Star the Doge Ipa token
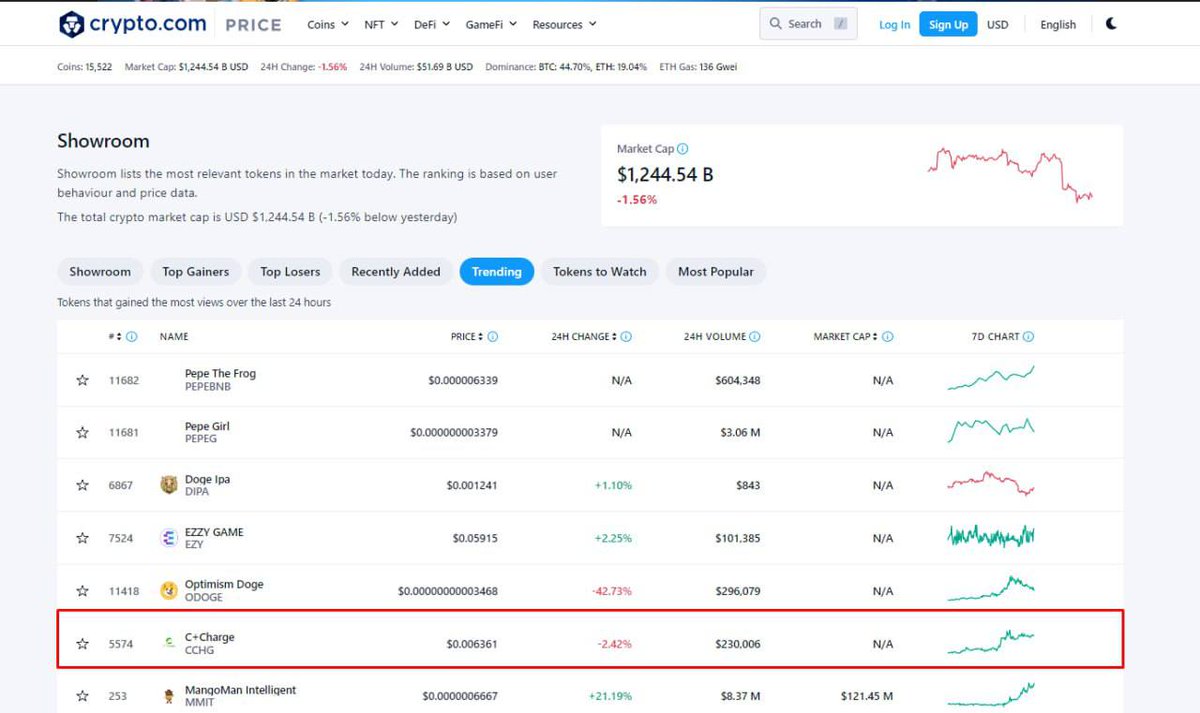This screenshot has height=713, width=1200. click(x=82, y=485)
